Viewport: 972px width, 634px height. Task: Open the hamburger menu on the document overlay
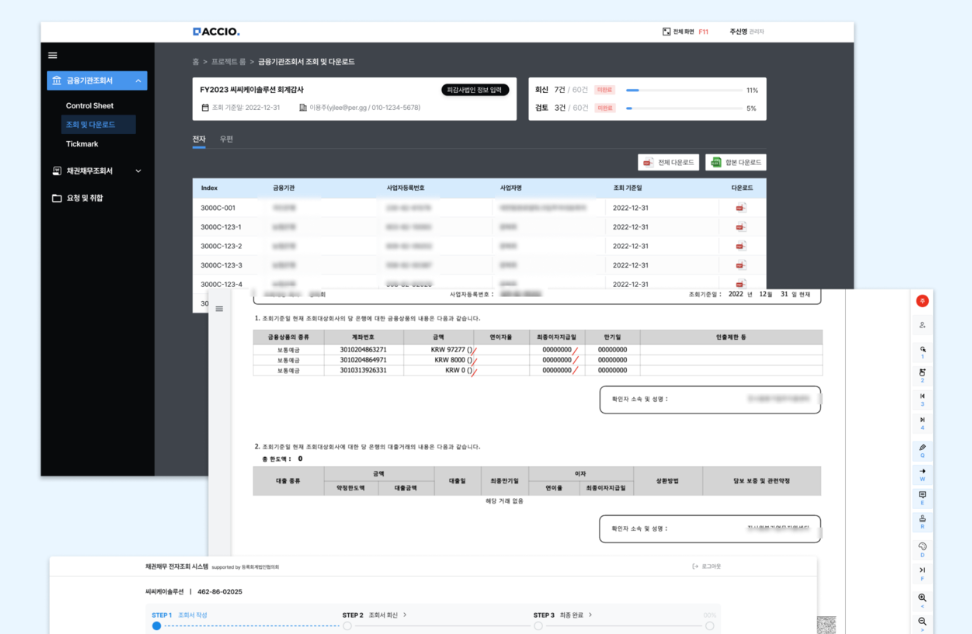pyautogui.click(x=219, y=309)
